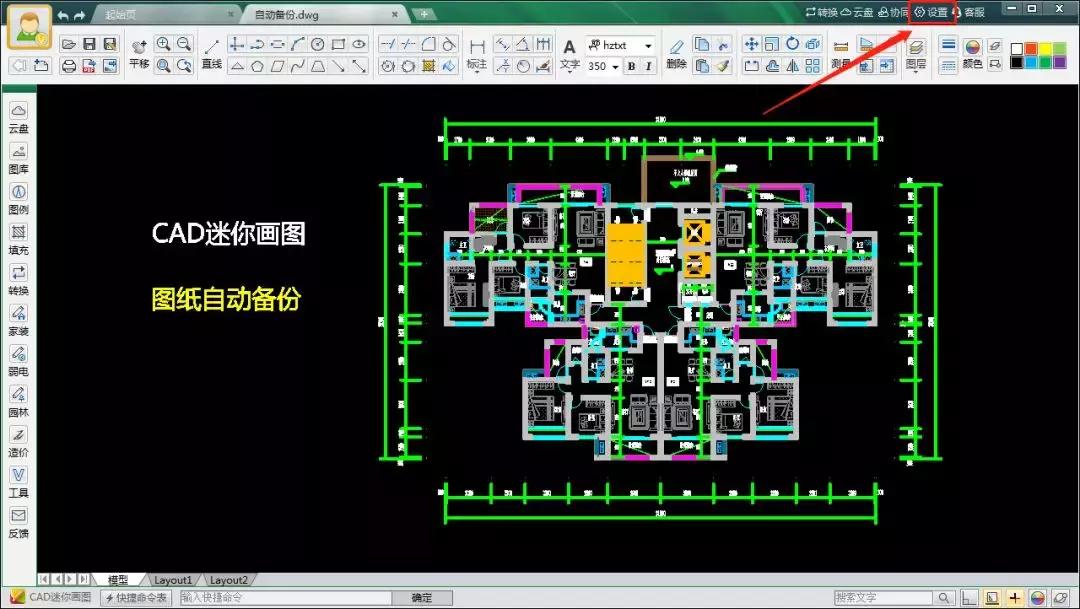The image size is (1080, 609).
Task: Open the 文字 text tool dropdown
Action: pos(569,55)
